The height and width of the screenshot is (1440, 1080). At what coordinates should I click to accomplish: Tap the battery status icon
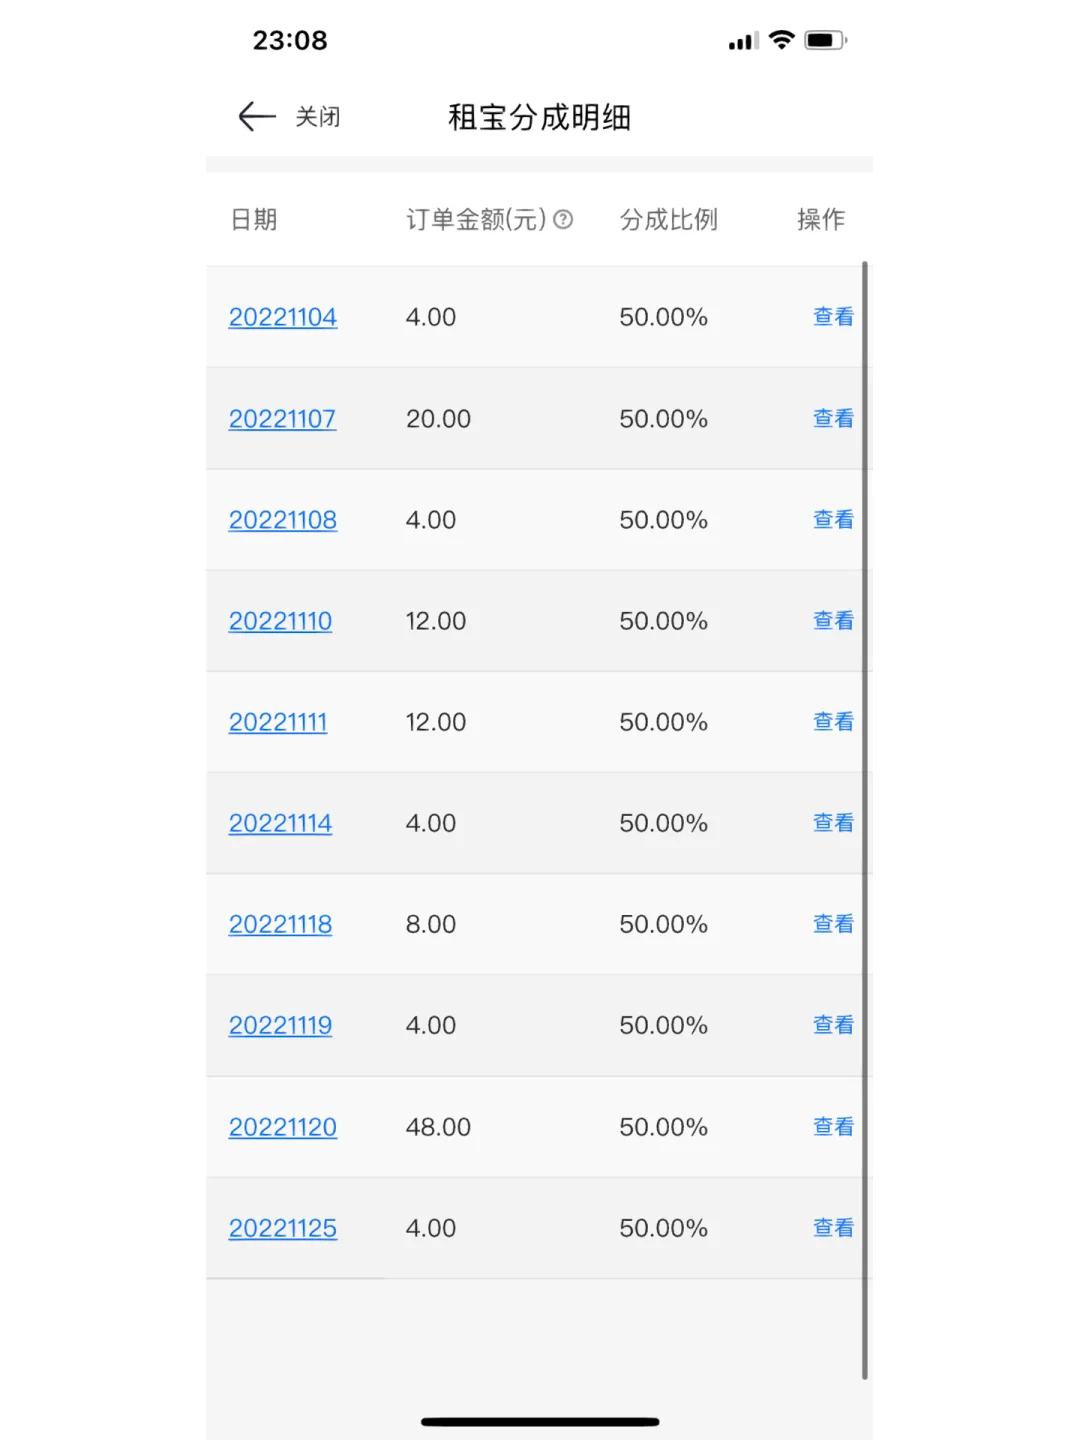(x=826, y=40)
